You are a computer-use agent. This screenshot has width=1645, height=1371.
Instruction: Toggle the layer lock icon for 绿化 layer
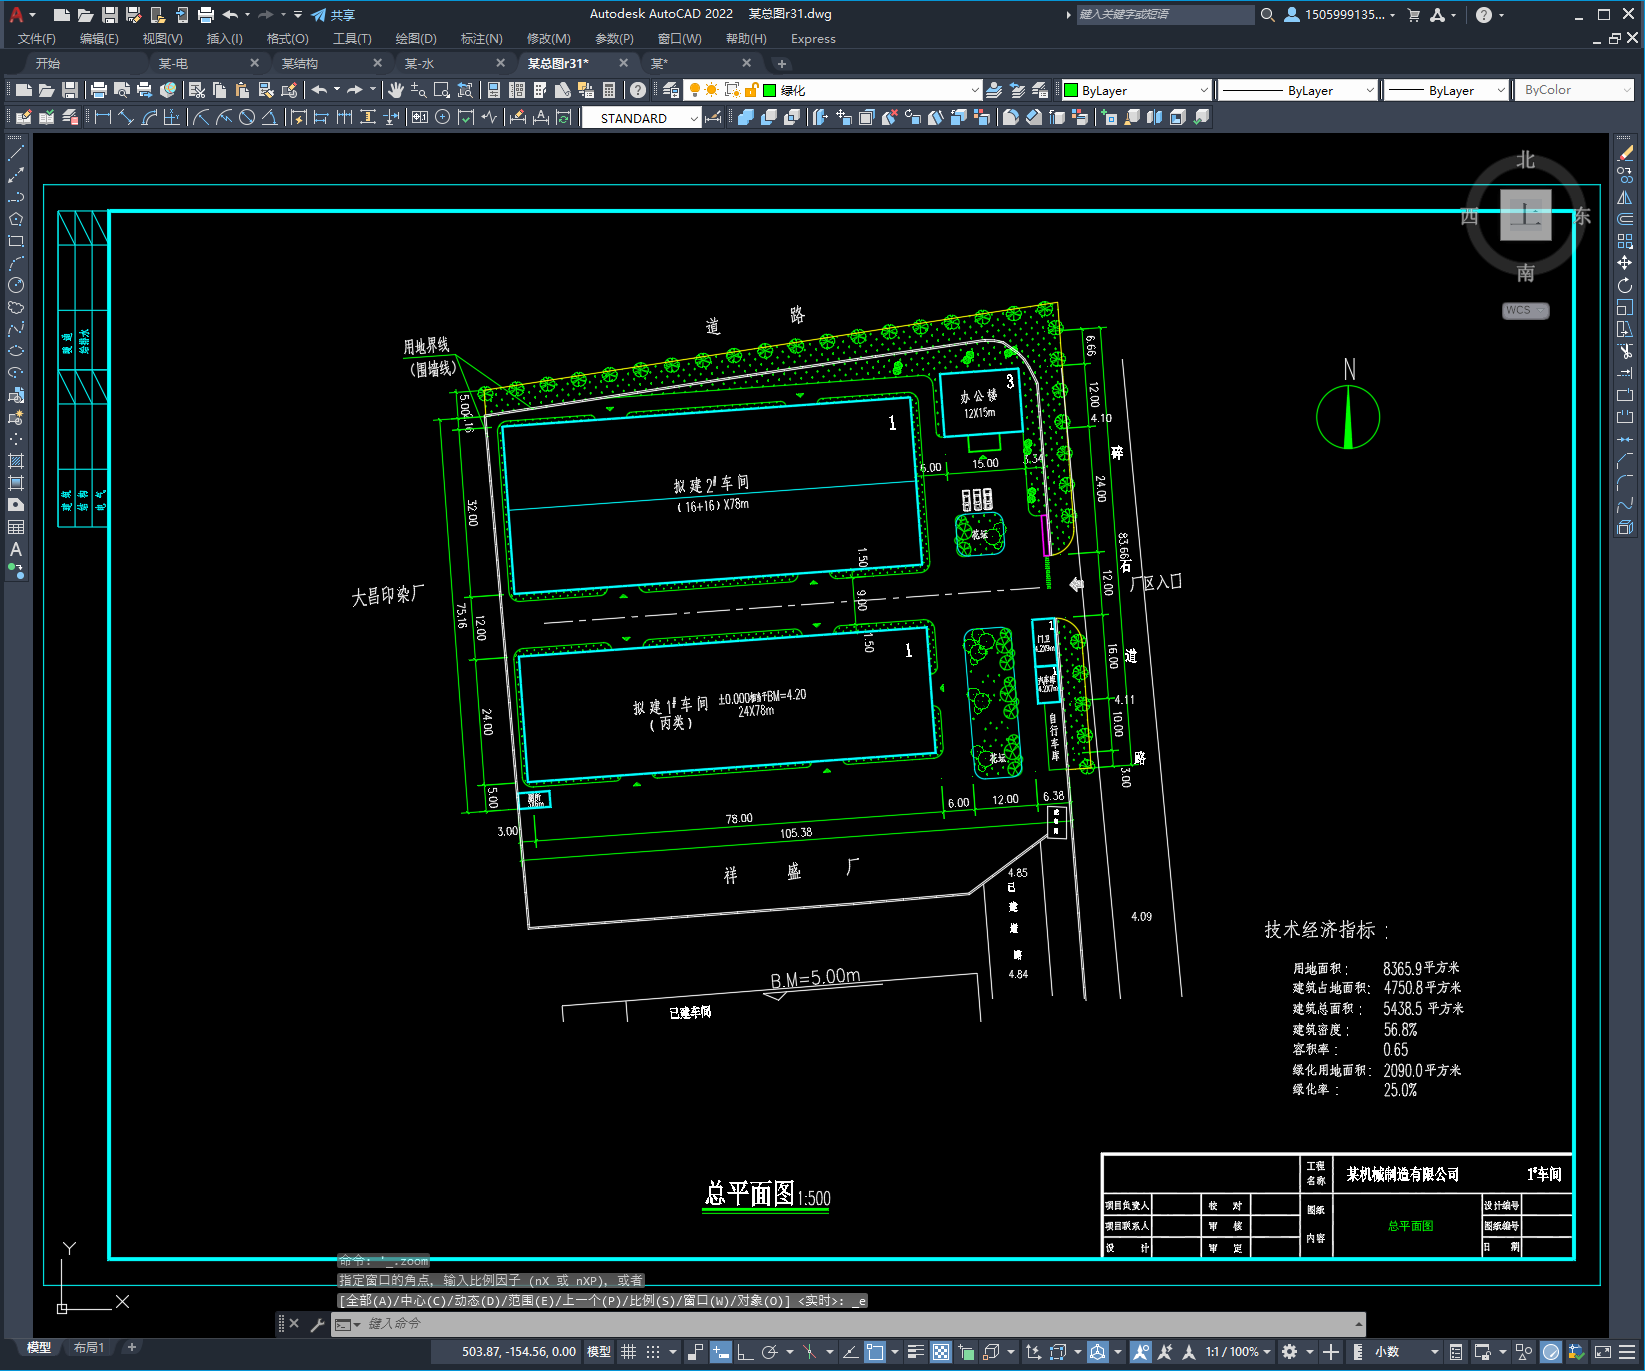(x=751, y=90)
